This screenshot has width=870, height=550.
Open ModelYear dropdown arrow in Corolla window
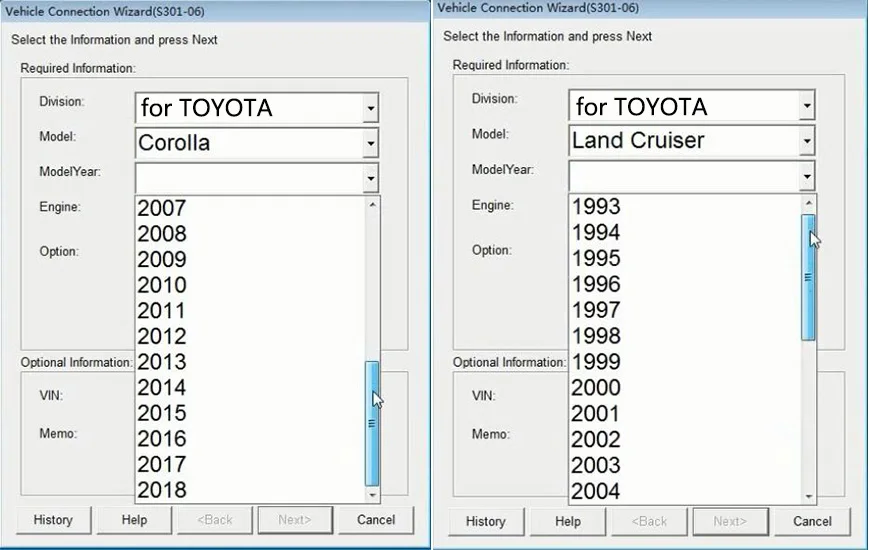(371, 178)
